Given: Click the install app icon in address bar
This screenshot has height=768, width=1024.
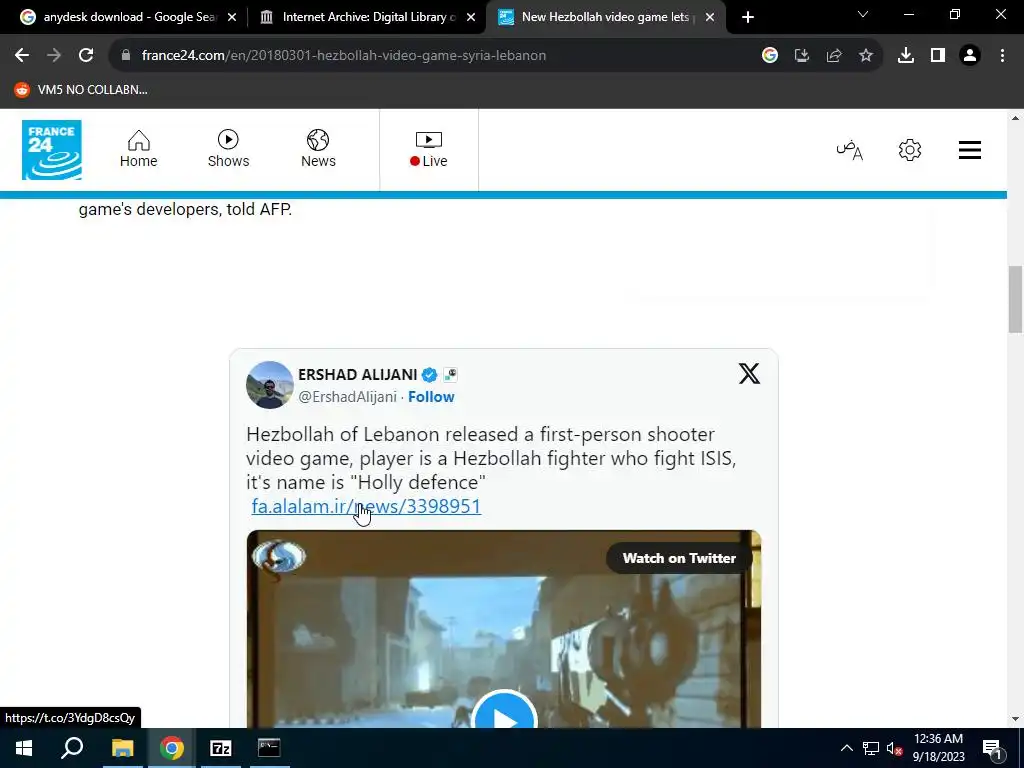Looking at the screenshot, I should point(802,56).
